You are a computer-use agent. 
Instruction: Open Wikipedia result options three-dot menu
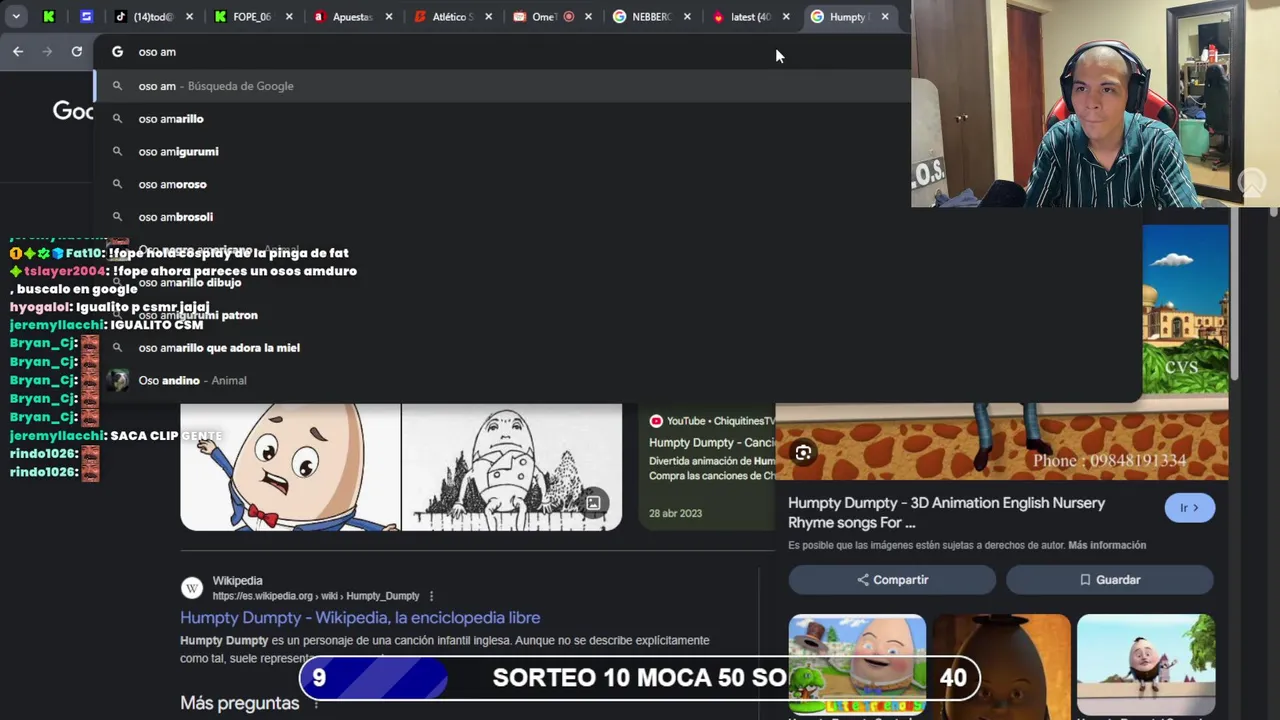(431, 596)
